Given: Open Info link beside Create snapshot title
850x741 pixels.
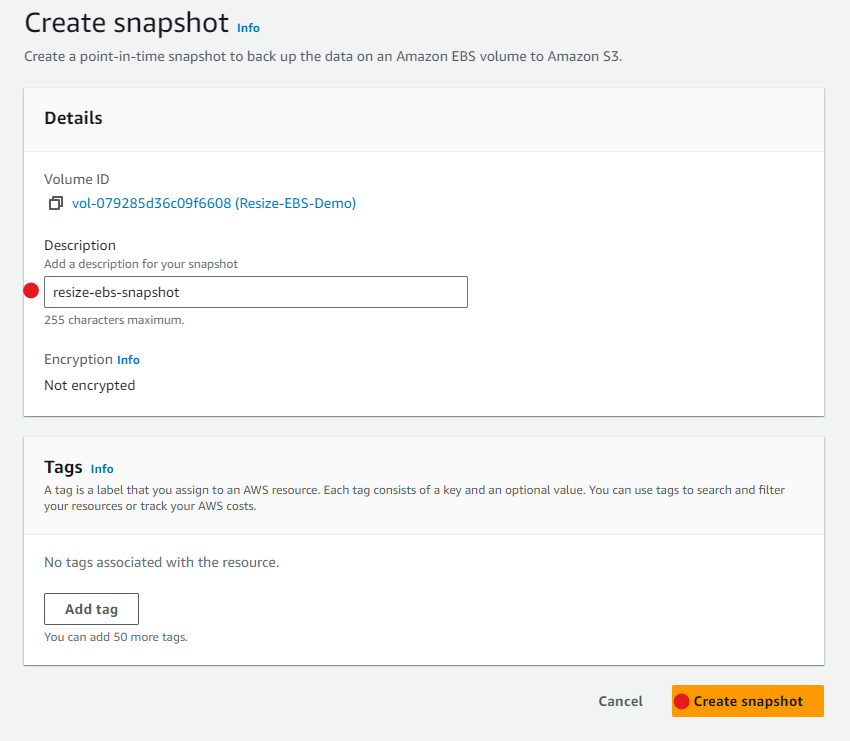Looking at the screenshot, I should coord(248,28).
